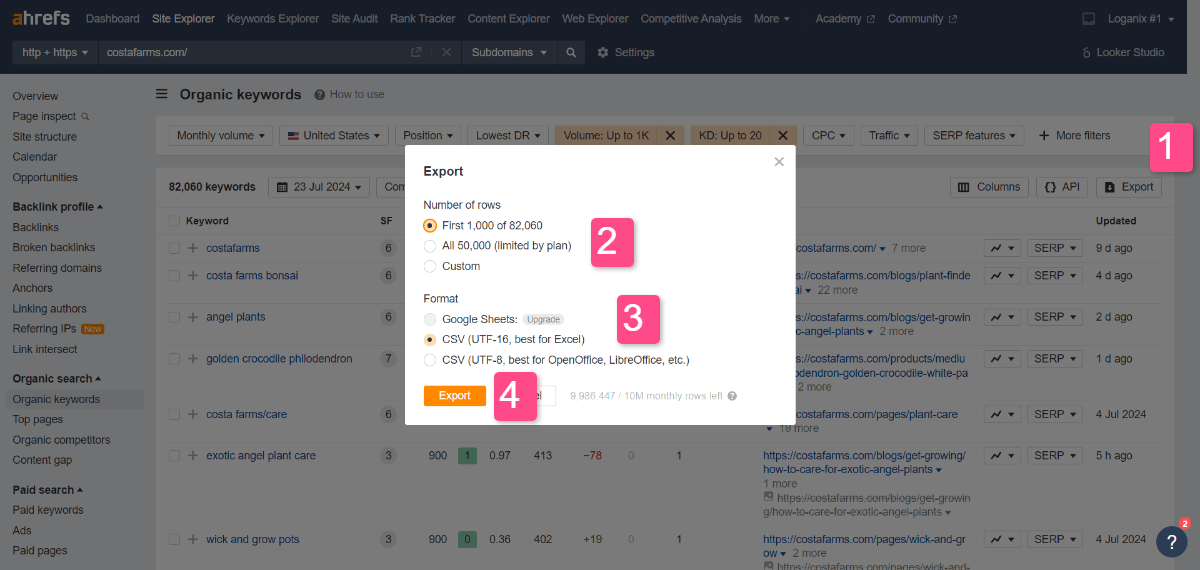This screenshot has width=1200, height=570.
Task: Open Backlinks in the sidebar
Action: (x=36, y=228)
